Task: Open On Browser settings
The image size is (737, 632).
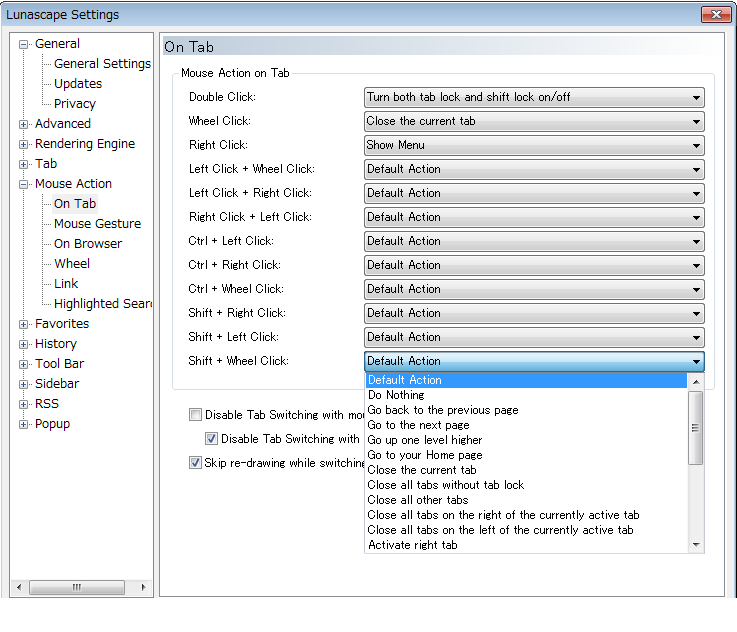Action: (88, 244)
